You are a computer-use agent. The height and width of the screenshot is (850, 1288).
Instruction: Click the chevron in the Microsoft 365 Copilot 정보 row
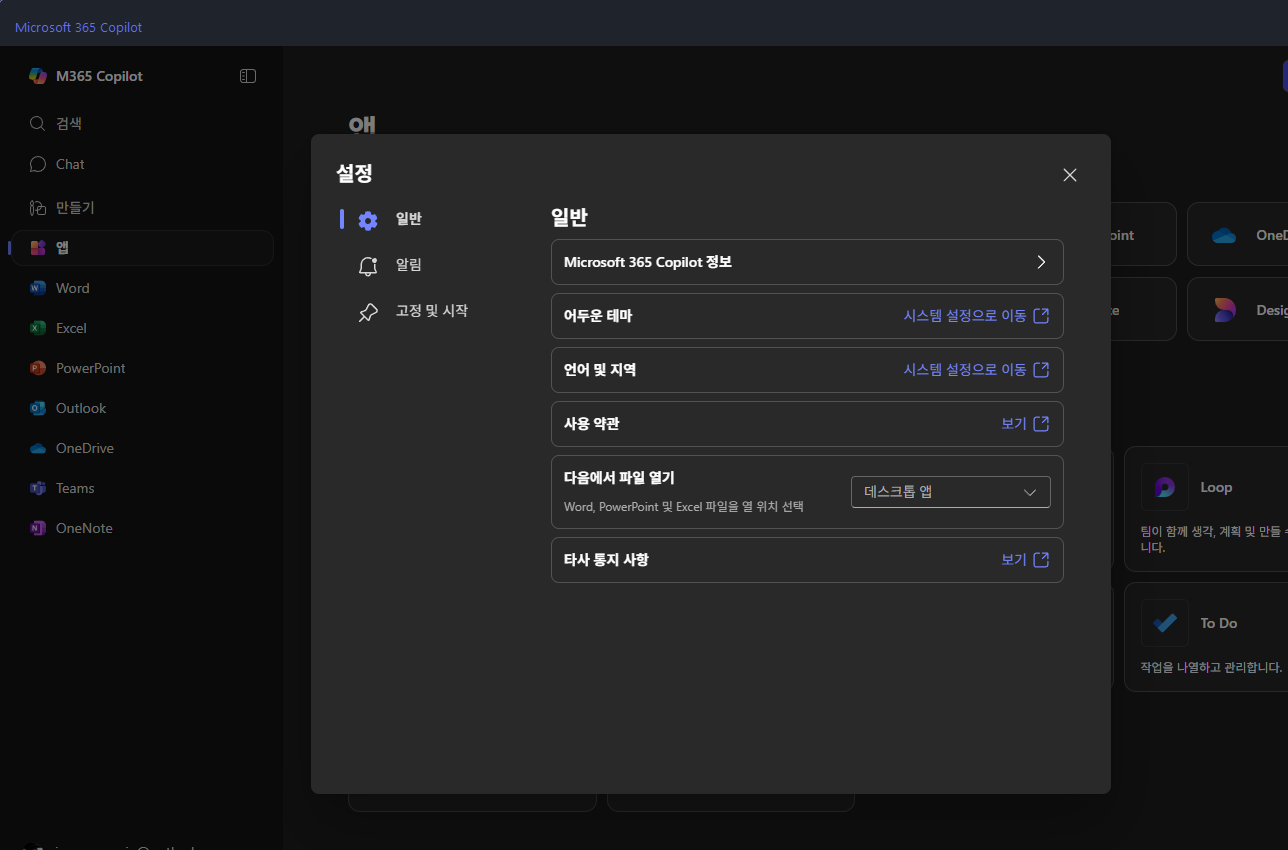[1041, 262]
